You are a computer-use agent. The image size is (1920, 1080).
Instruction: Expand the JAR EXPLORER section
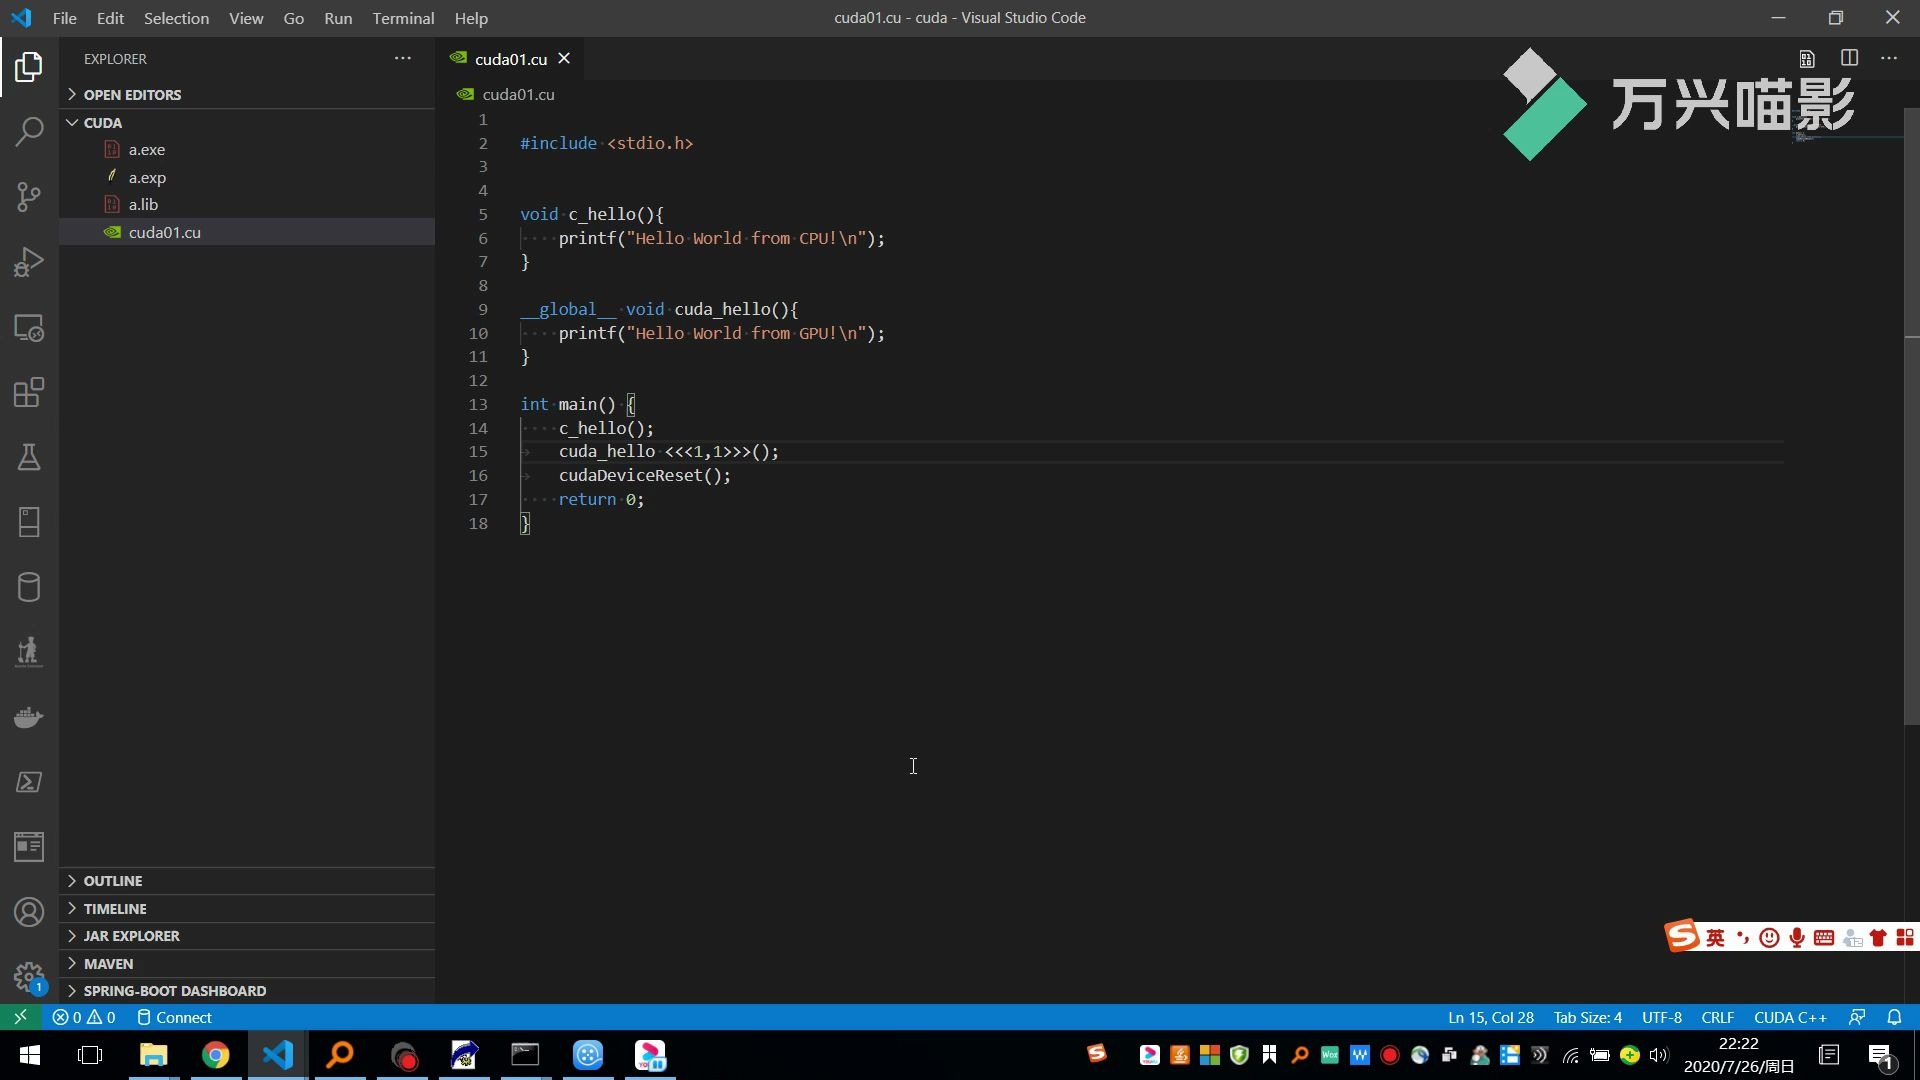click(247, 936)
